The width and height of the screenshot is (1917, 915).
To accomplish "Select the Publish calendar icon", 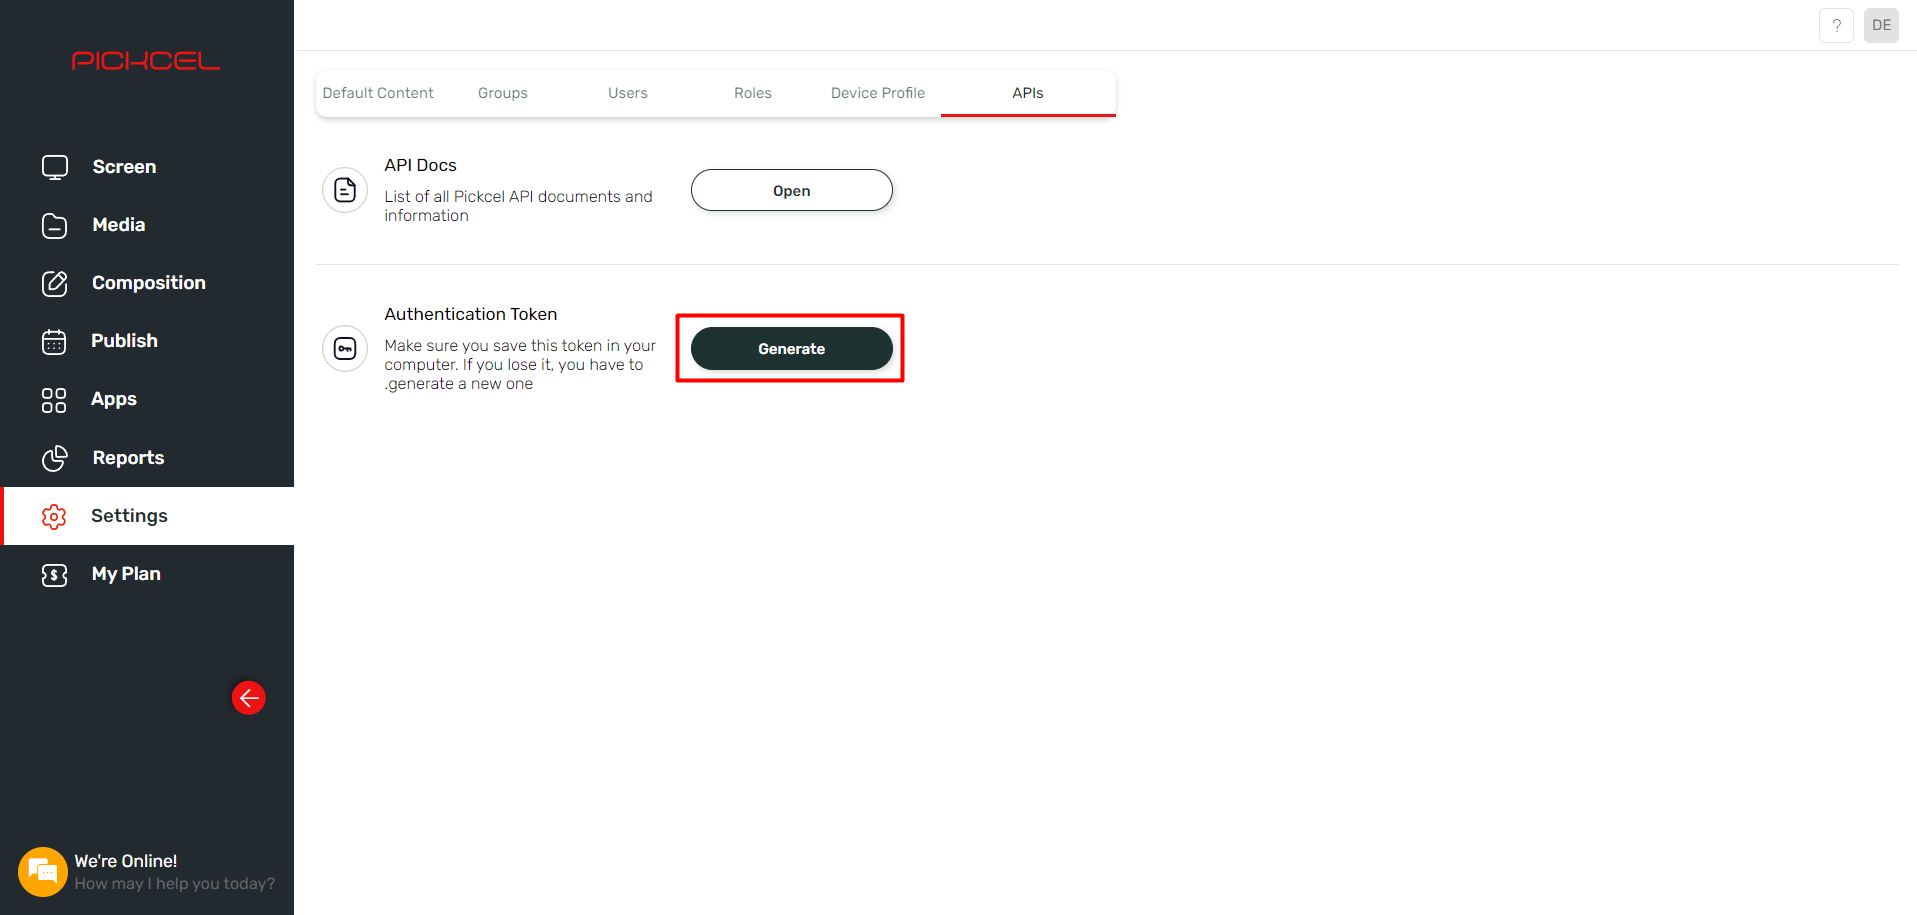I will [x=54, y=341].
